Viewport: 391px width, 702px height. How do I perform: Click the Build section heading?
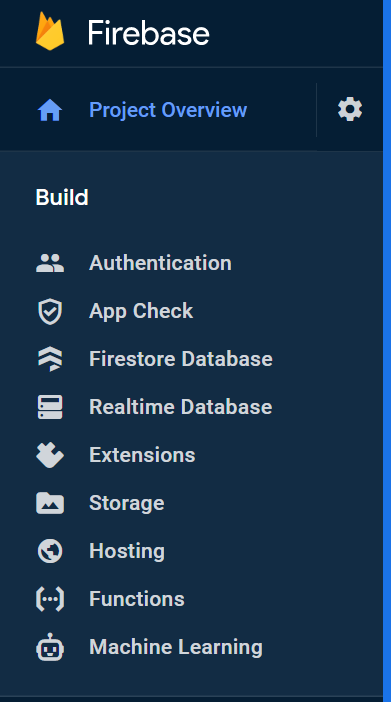(62, 197)
